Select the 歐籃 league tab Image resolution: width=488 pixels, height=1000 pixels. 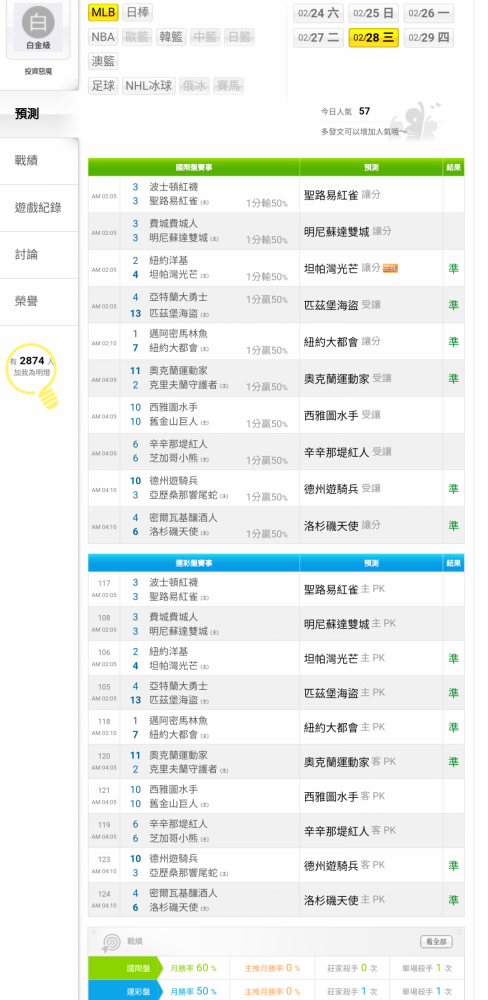(137, 37)
